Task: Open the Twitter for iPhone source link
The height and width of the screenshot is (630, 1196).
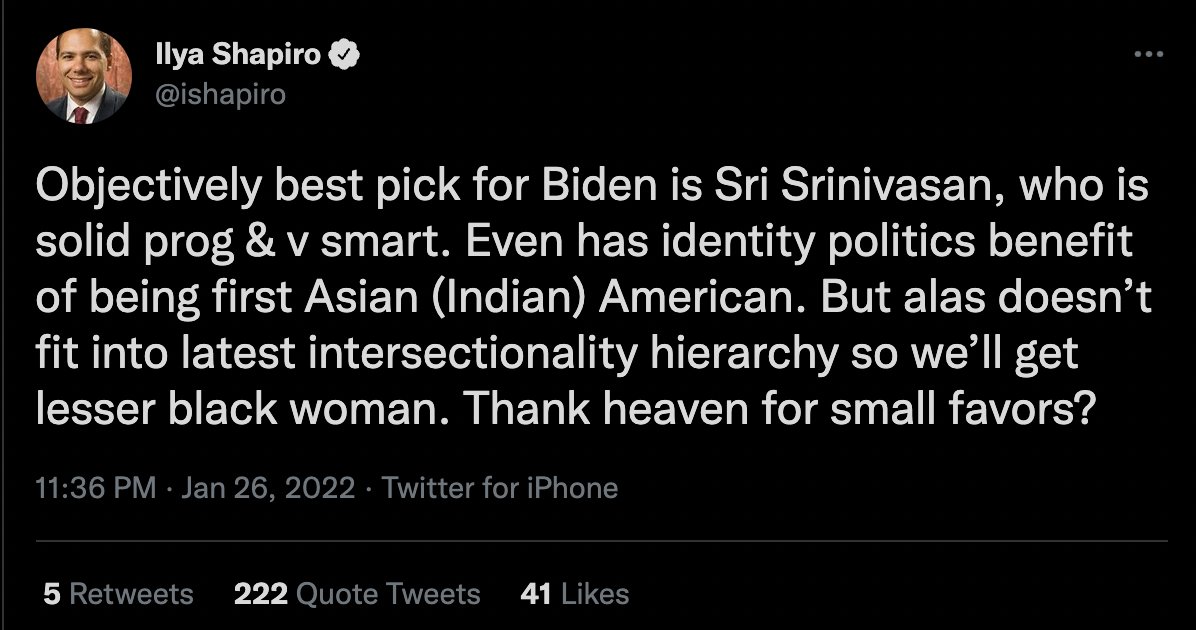Action: 500,488
